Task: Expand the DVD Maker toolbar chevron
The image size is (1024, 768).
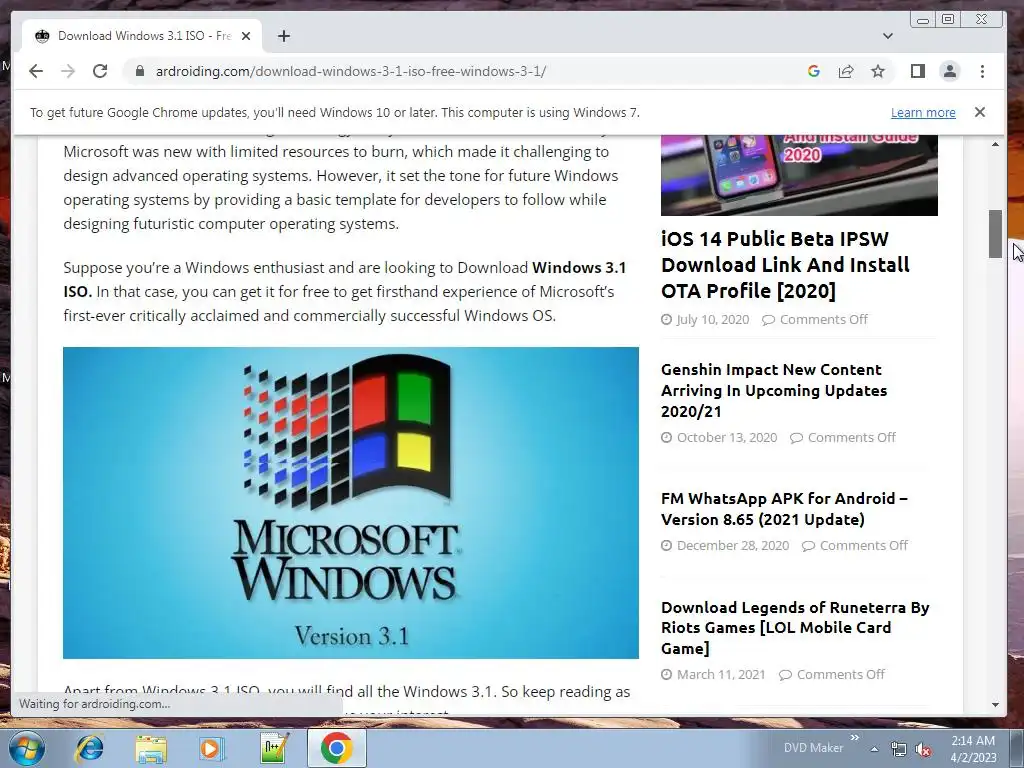Action: 855,738
